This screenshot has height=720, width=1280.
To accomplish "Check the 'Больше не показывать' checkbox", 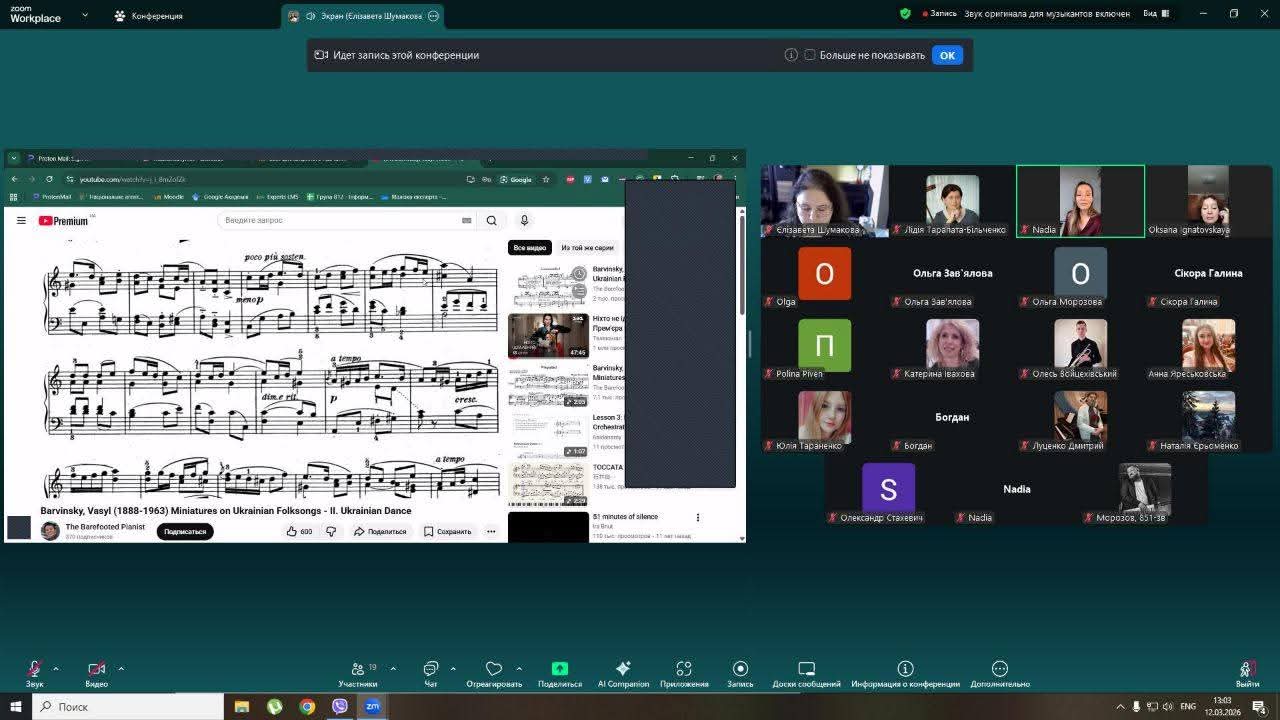I will (810, 55).
